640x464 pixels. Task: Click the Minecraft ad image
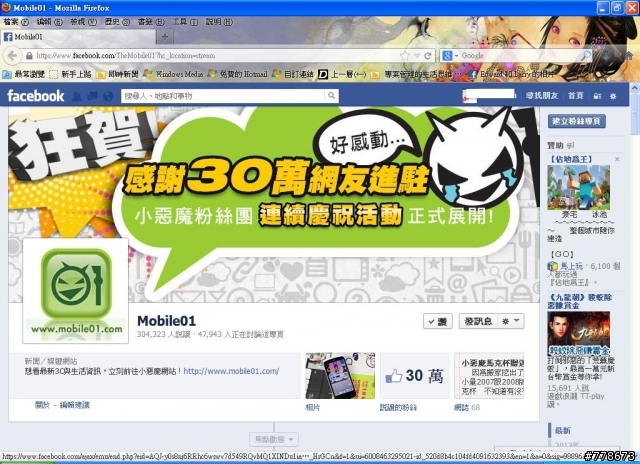pyautogui.click(x=578, y=187)
